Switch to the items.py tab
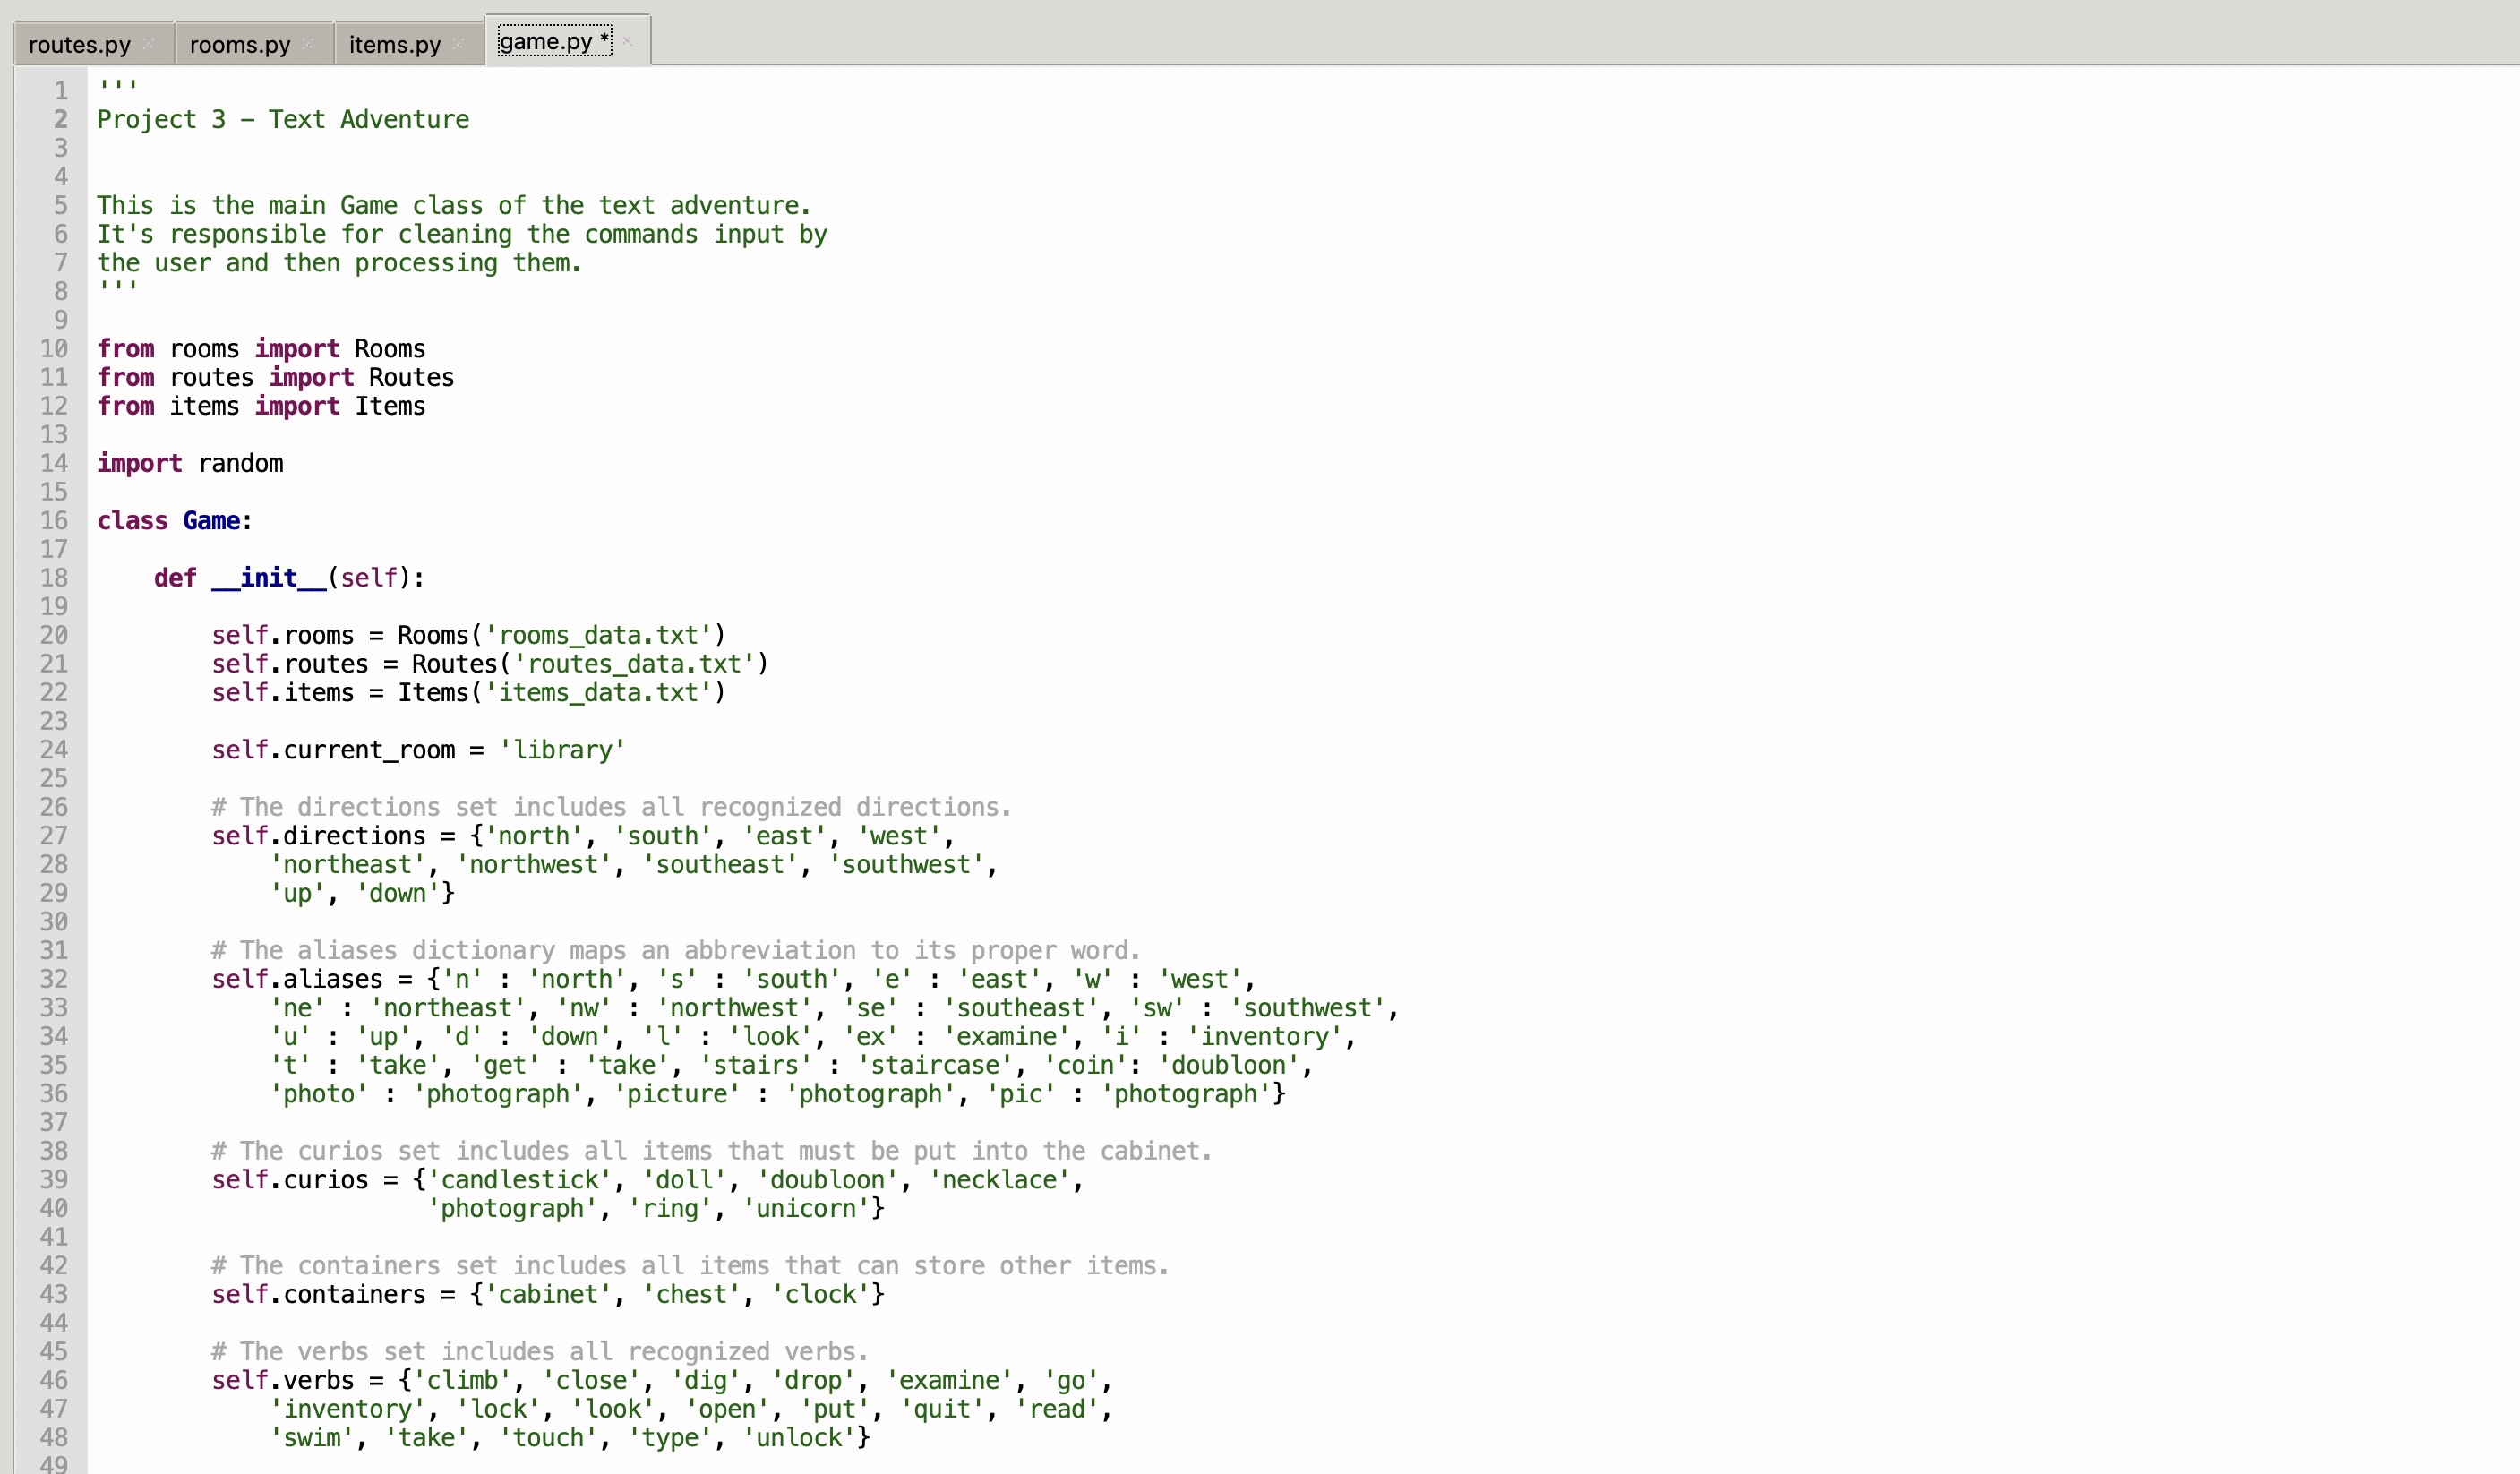Image resolution: width=2520 pixels, height=1474 pixels. point(393,43)
